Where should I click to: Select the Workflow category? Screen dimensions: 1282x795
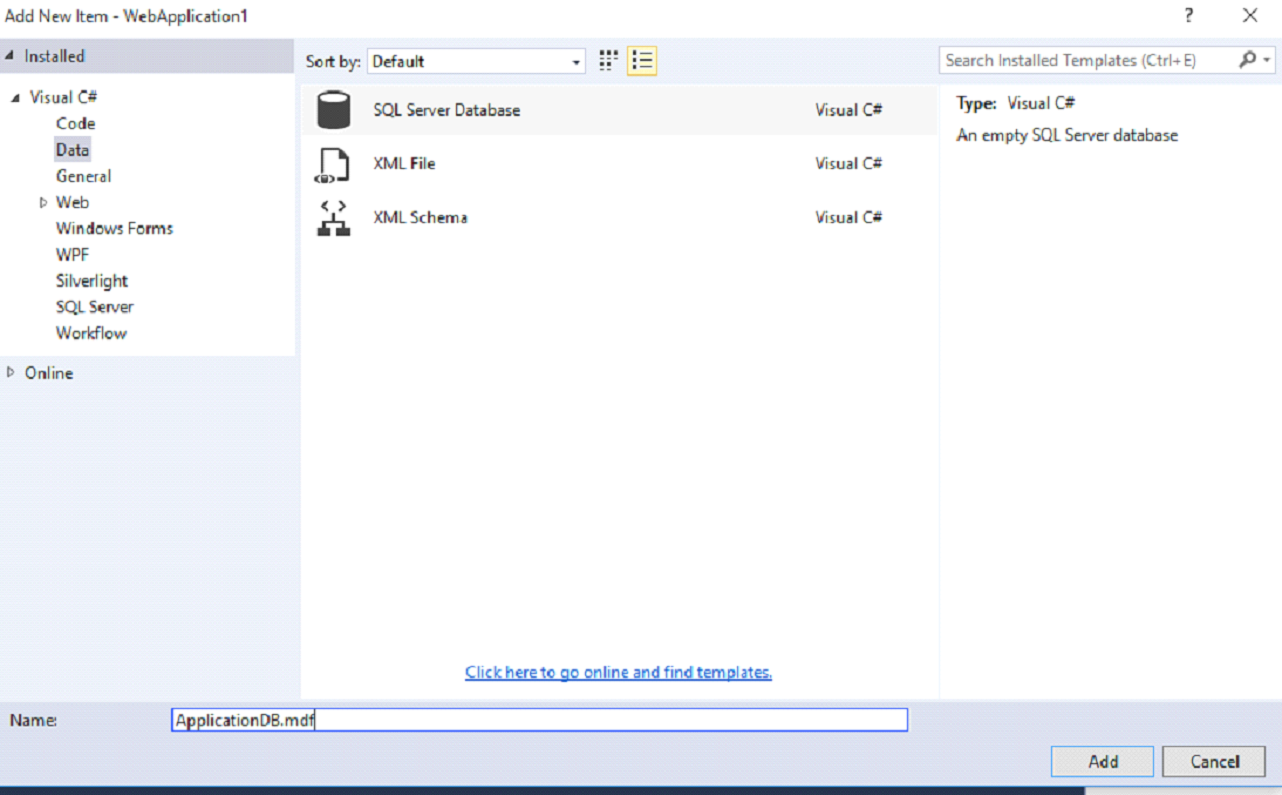coord(91,332)
